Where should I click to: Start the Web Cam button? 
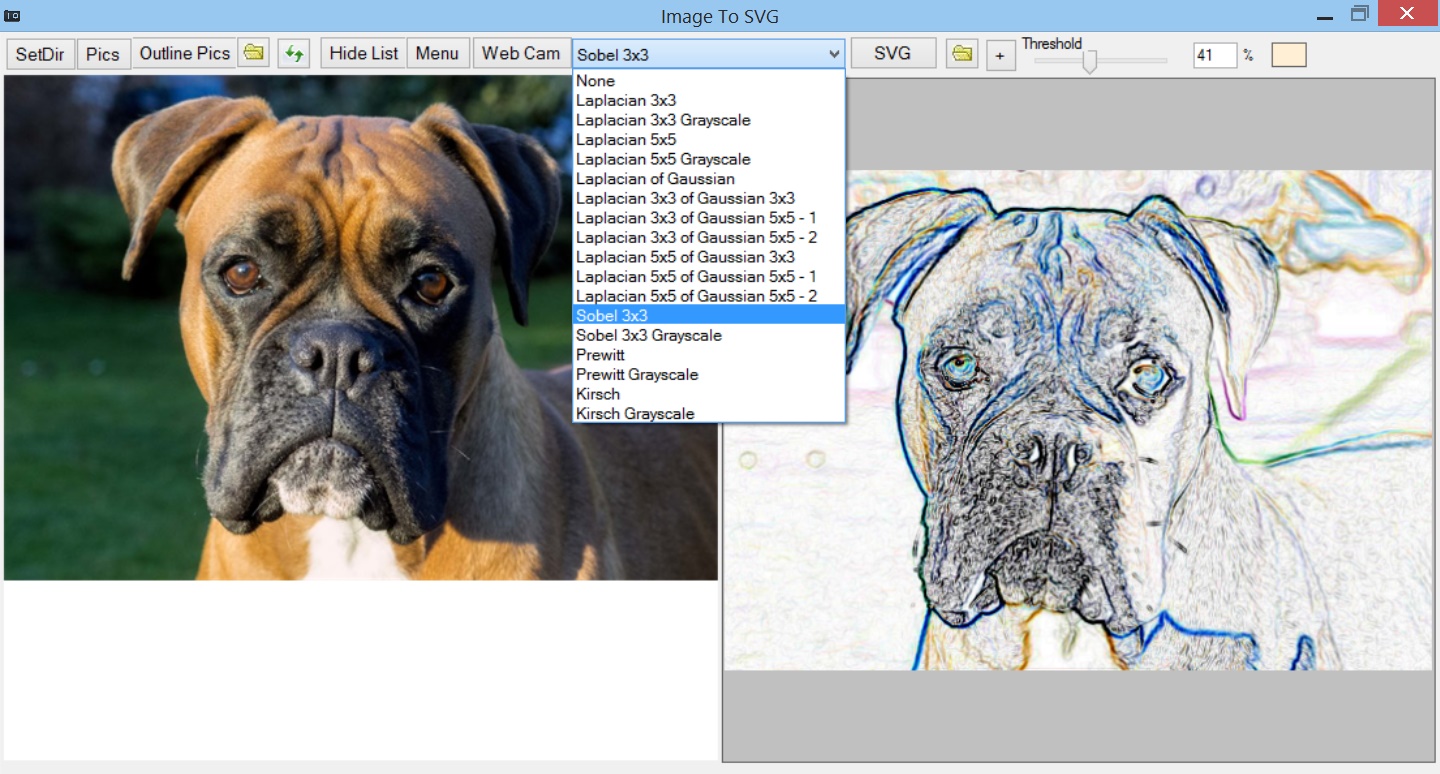521,54
